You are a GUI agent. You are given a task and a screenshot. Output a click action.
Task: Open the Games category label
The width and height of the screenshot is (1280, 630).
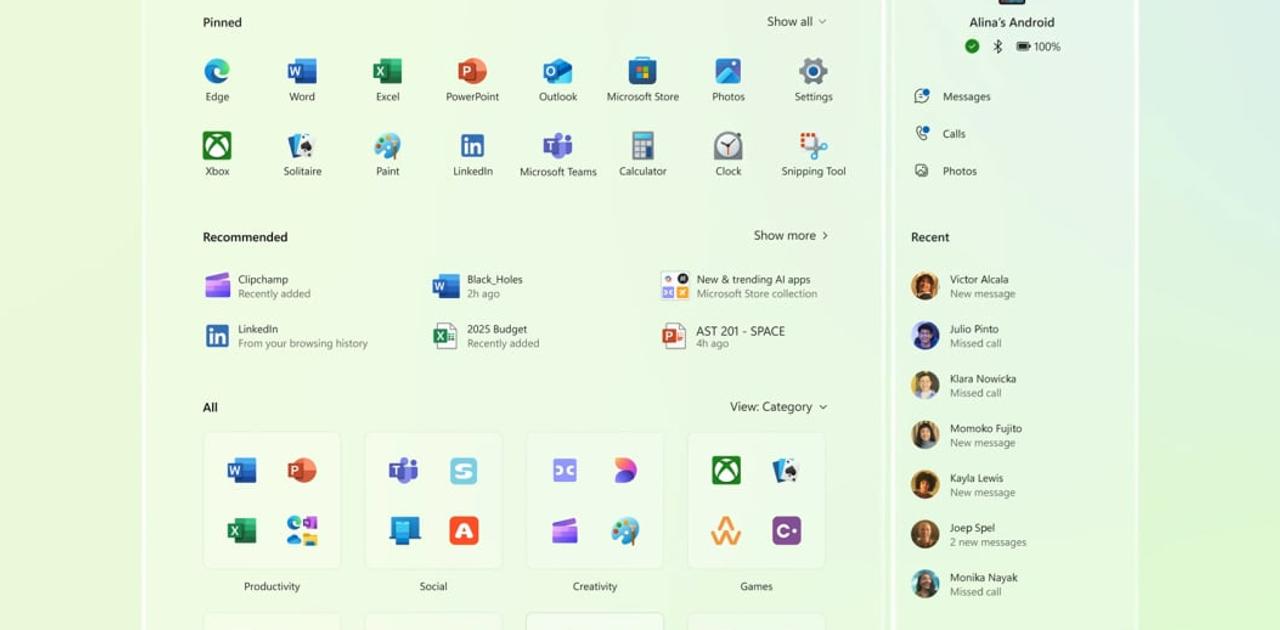756,587
